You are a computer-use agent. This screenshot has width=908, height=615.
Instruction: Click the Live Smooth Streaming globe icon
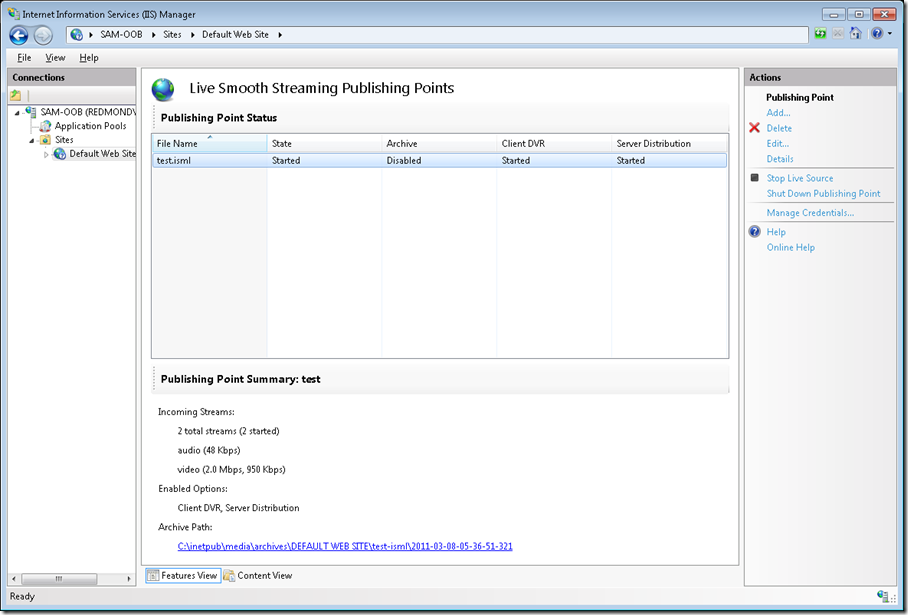pyautogui.click(x=163, y=90)
